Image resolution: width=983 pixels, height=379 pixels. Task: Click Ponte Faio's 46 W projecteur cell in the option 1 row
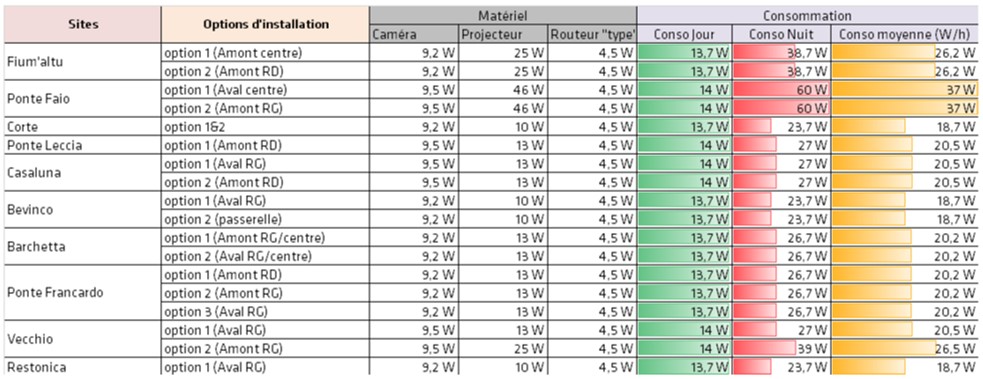(503, 90)
